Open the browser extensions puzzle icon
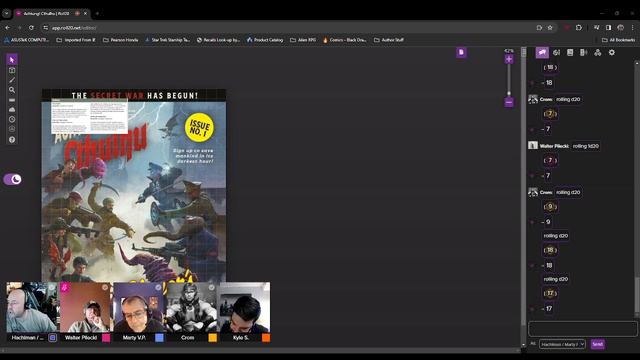This screenshot has height=360, width=640. [579, 28]
